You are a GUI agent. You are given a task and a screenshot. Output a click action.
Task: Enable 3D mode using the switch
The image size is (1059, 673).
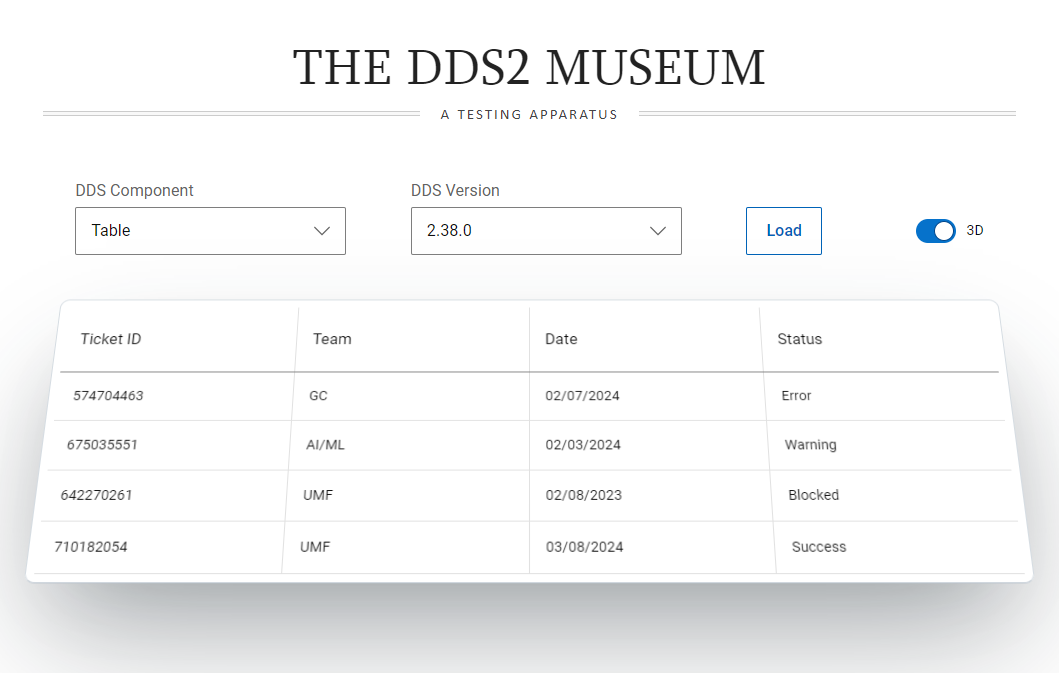point(935,230)
